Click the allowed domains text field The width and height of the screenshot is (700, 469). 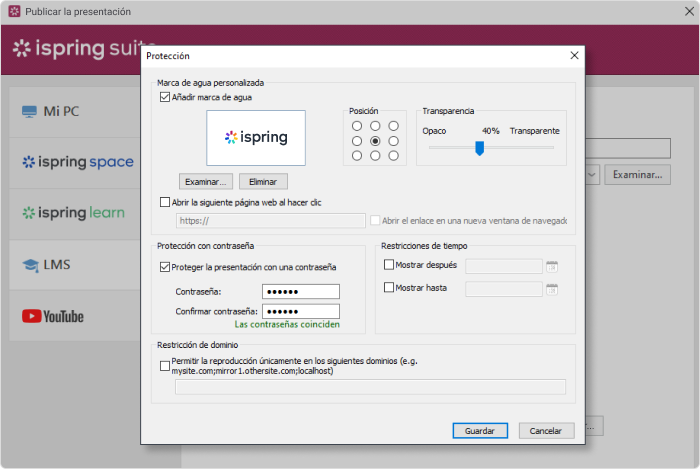pyautogui.click(x=370, y=387)
